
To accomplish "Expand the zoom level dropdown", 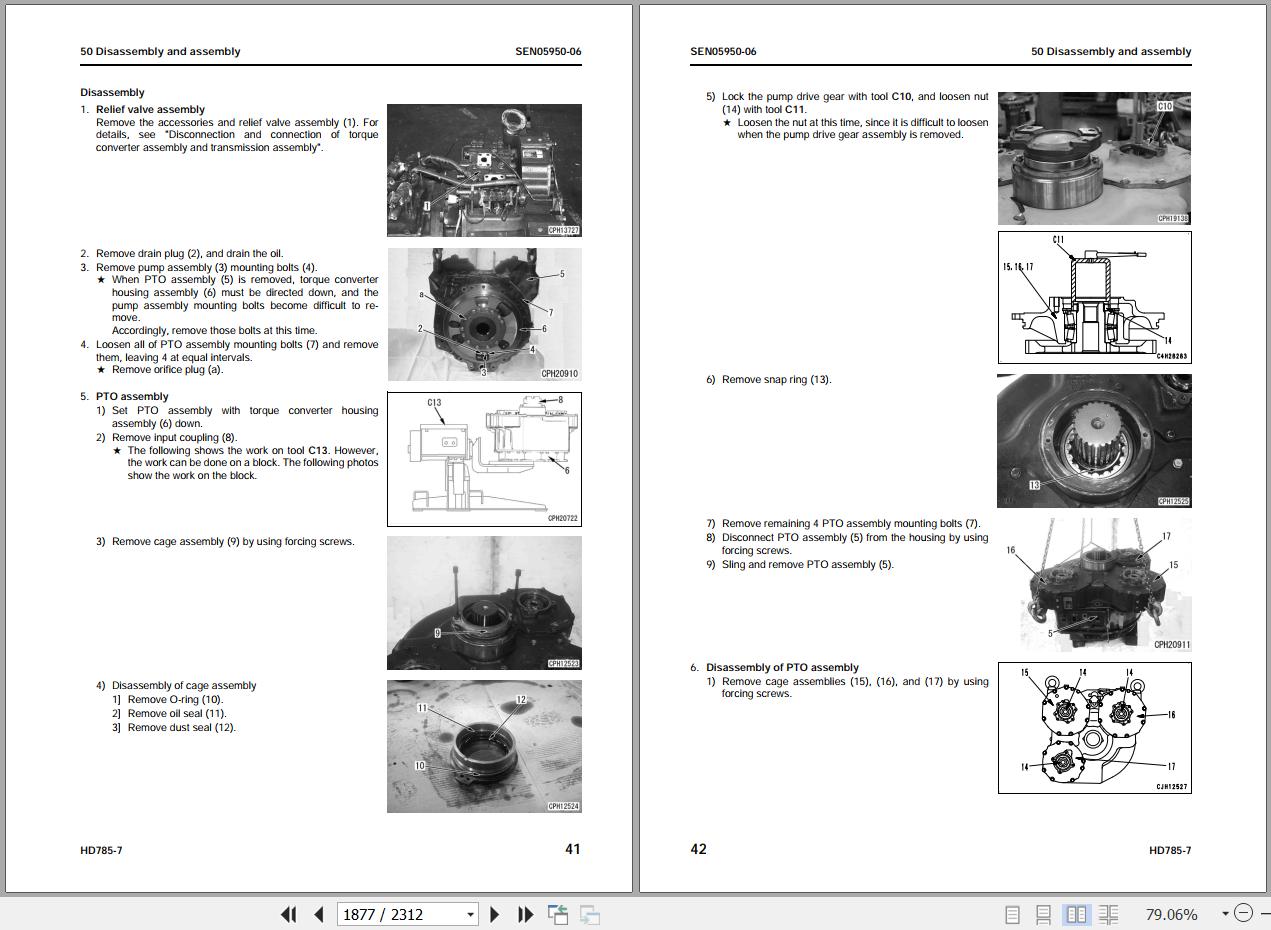I will pyautogui.click(x=1224, y=913).
